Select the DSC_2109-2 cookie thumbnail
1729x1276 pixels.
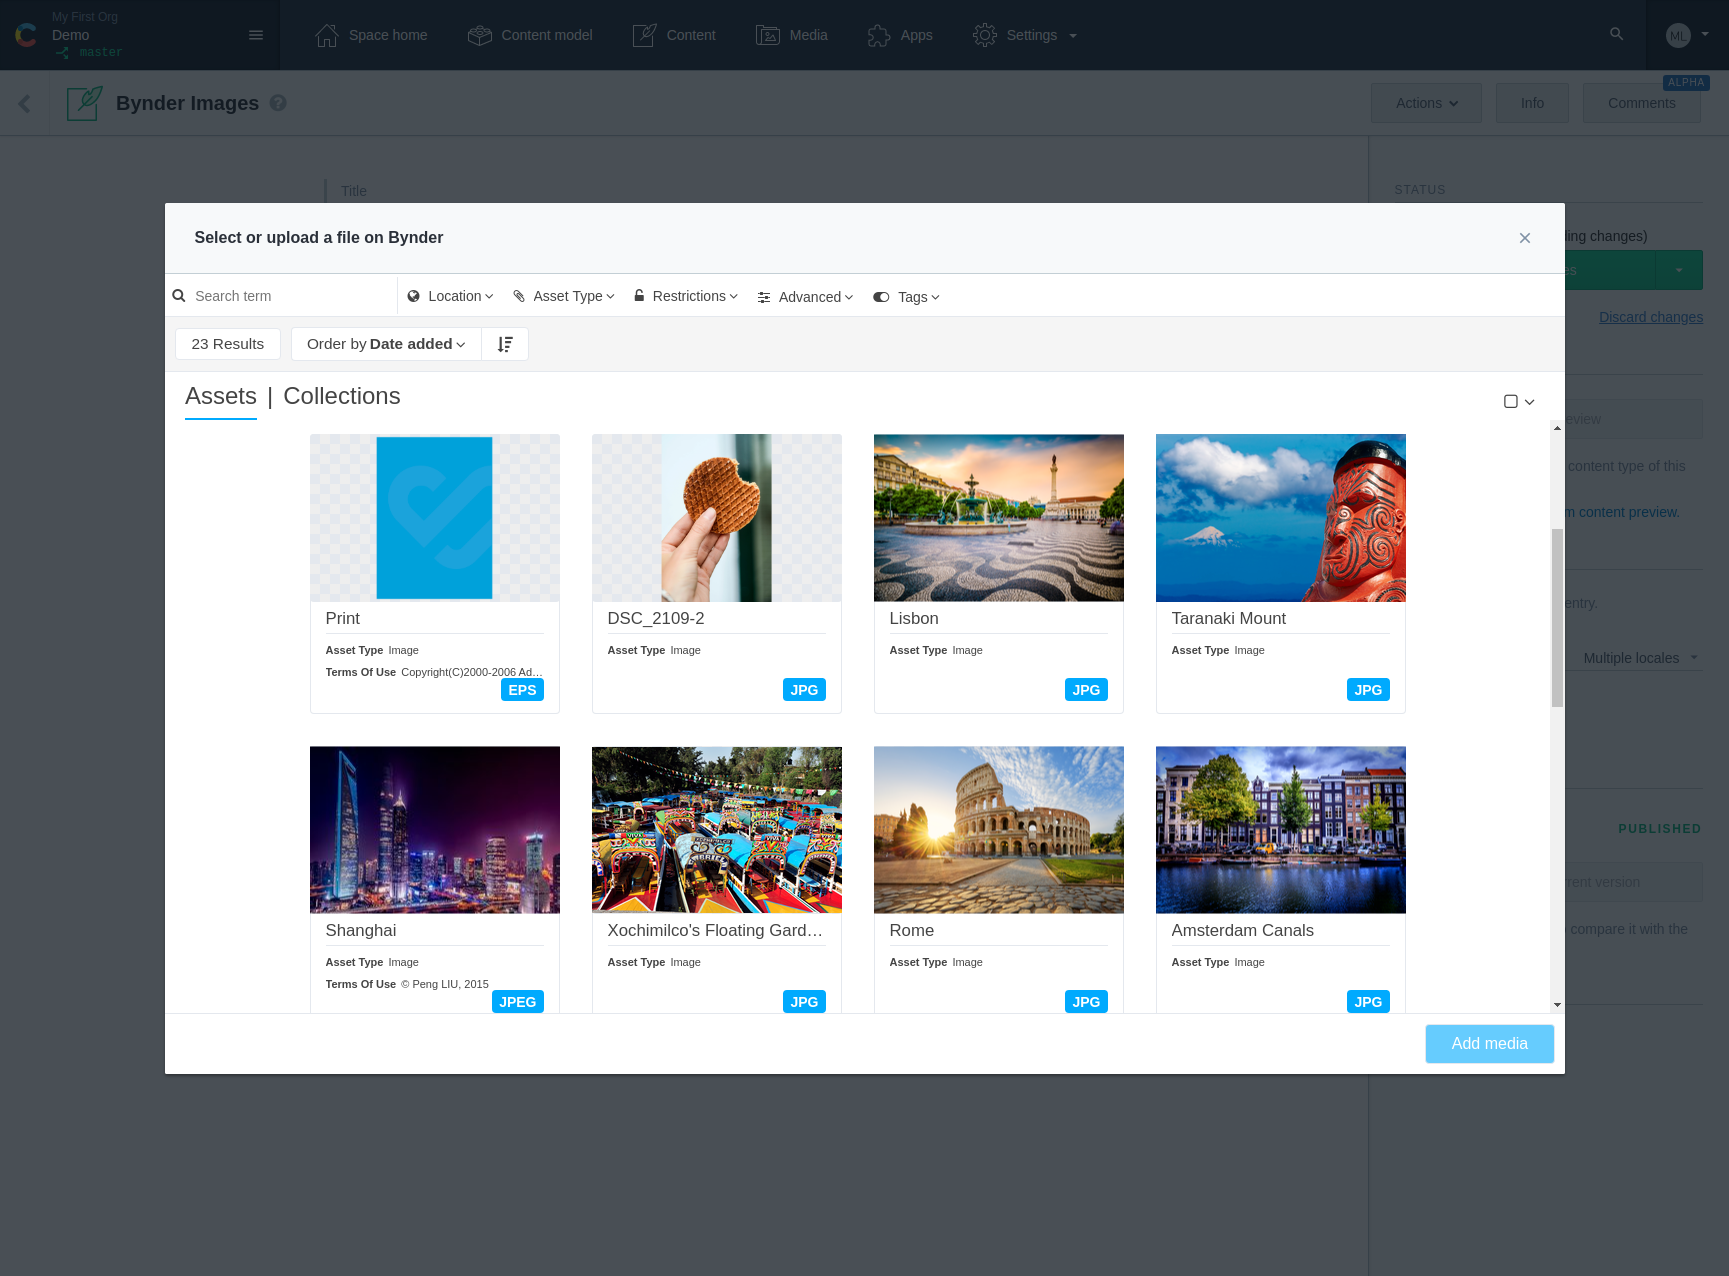pyautogui.click(x=717, y=518)
